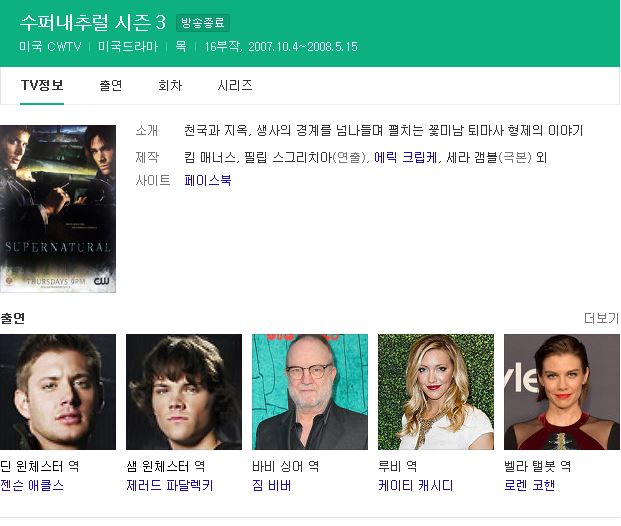Click the 방송종료 status badge
The height and width of the screenshot is (526, 621).
(x=203, y=23)
